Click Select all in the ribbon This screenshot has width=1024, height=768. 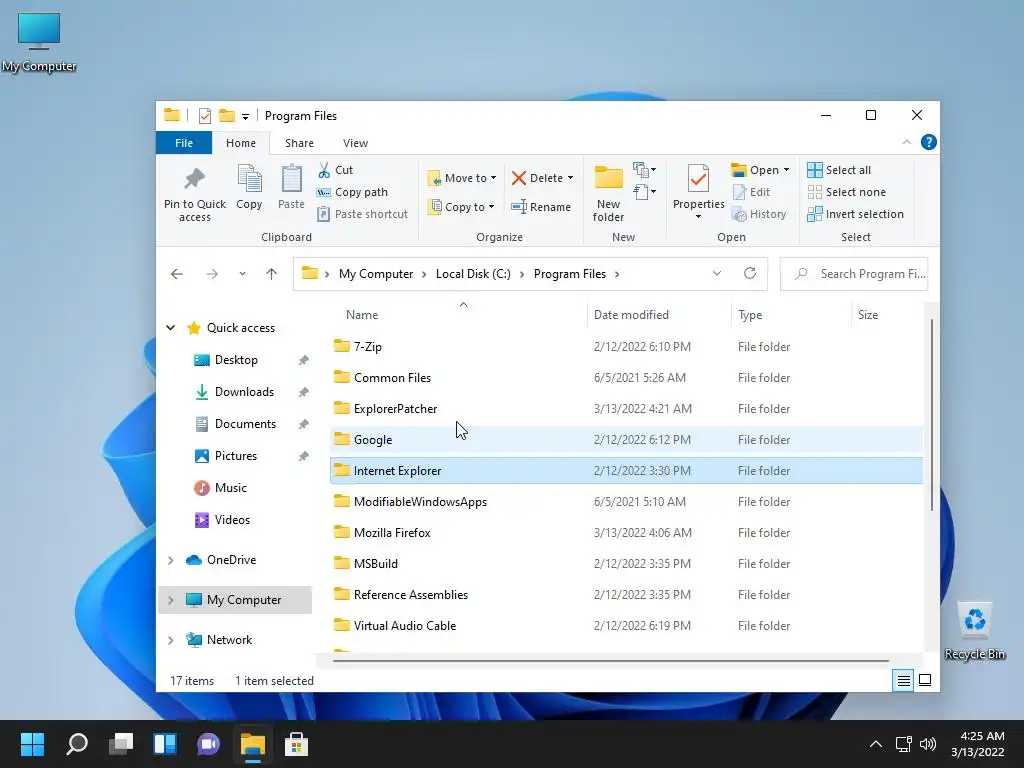click(839, 170)
